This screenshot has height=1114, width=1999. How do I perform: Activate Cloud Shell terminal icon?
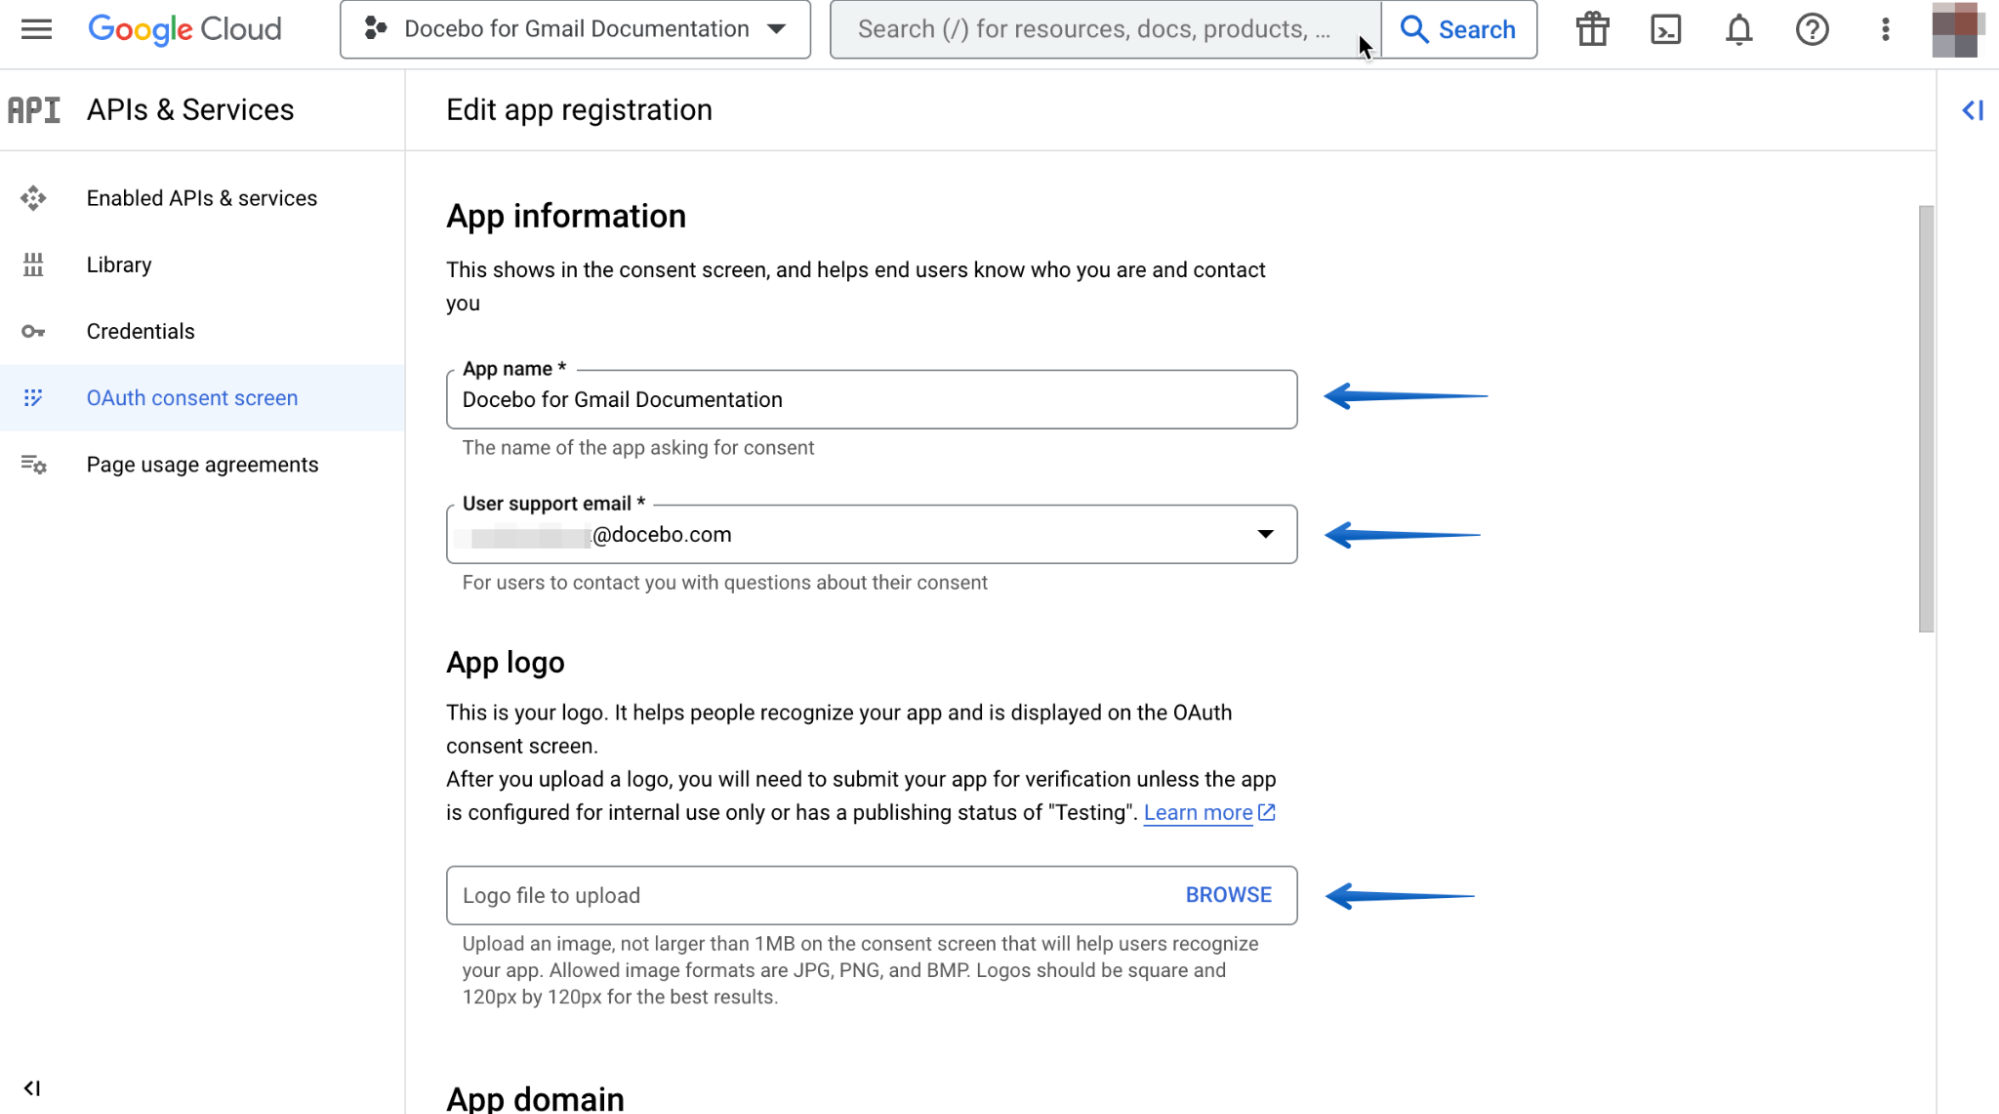1665,29
